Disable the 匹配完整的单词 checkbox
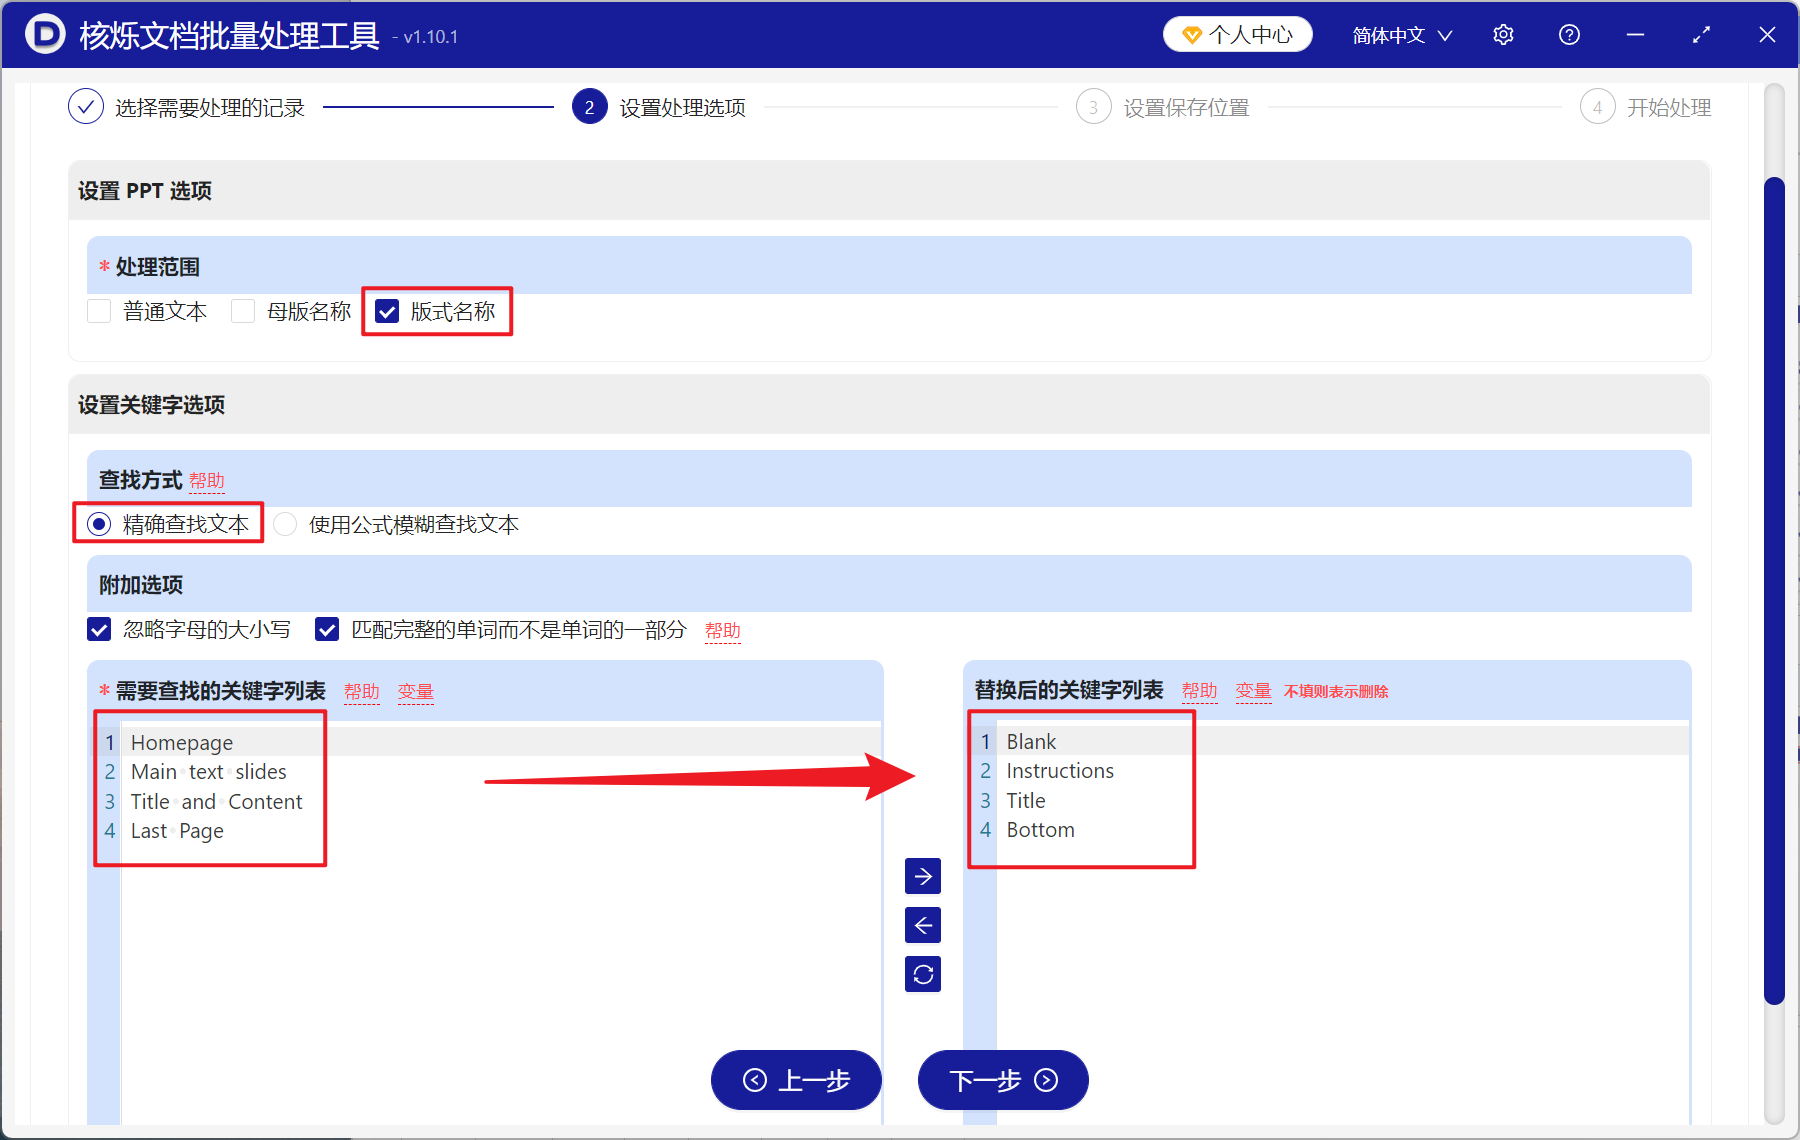Screen dimensions: 1800x1140 tap(327, 629)
